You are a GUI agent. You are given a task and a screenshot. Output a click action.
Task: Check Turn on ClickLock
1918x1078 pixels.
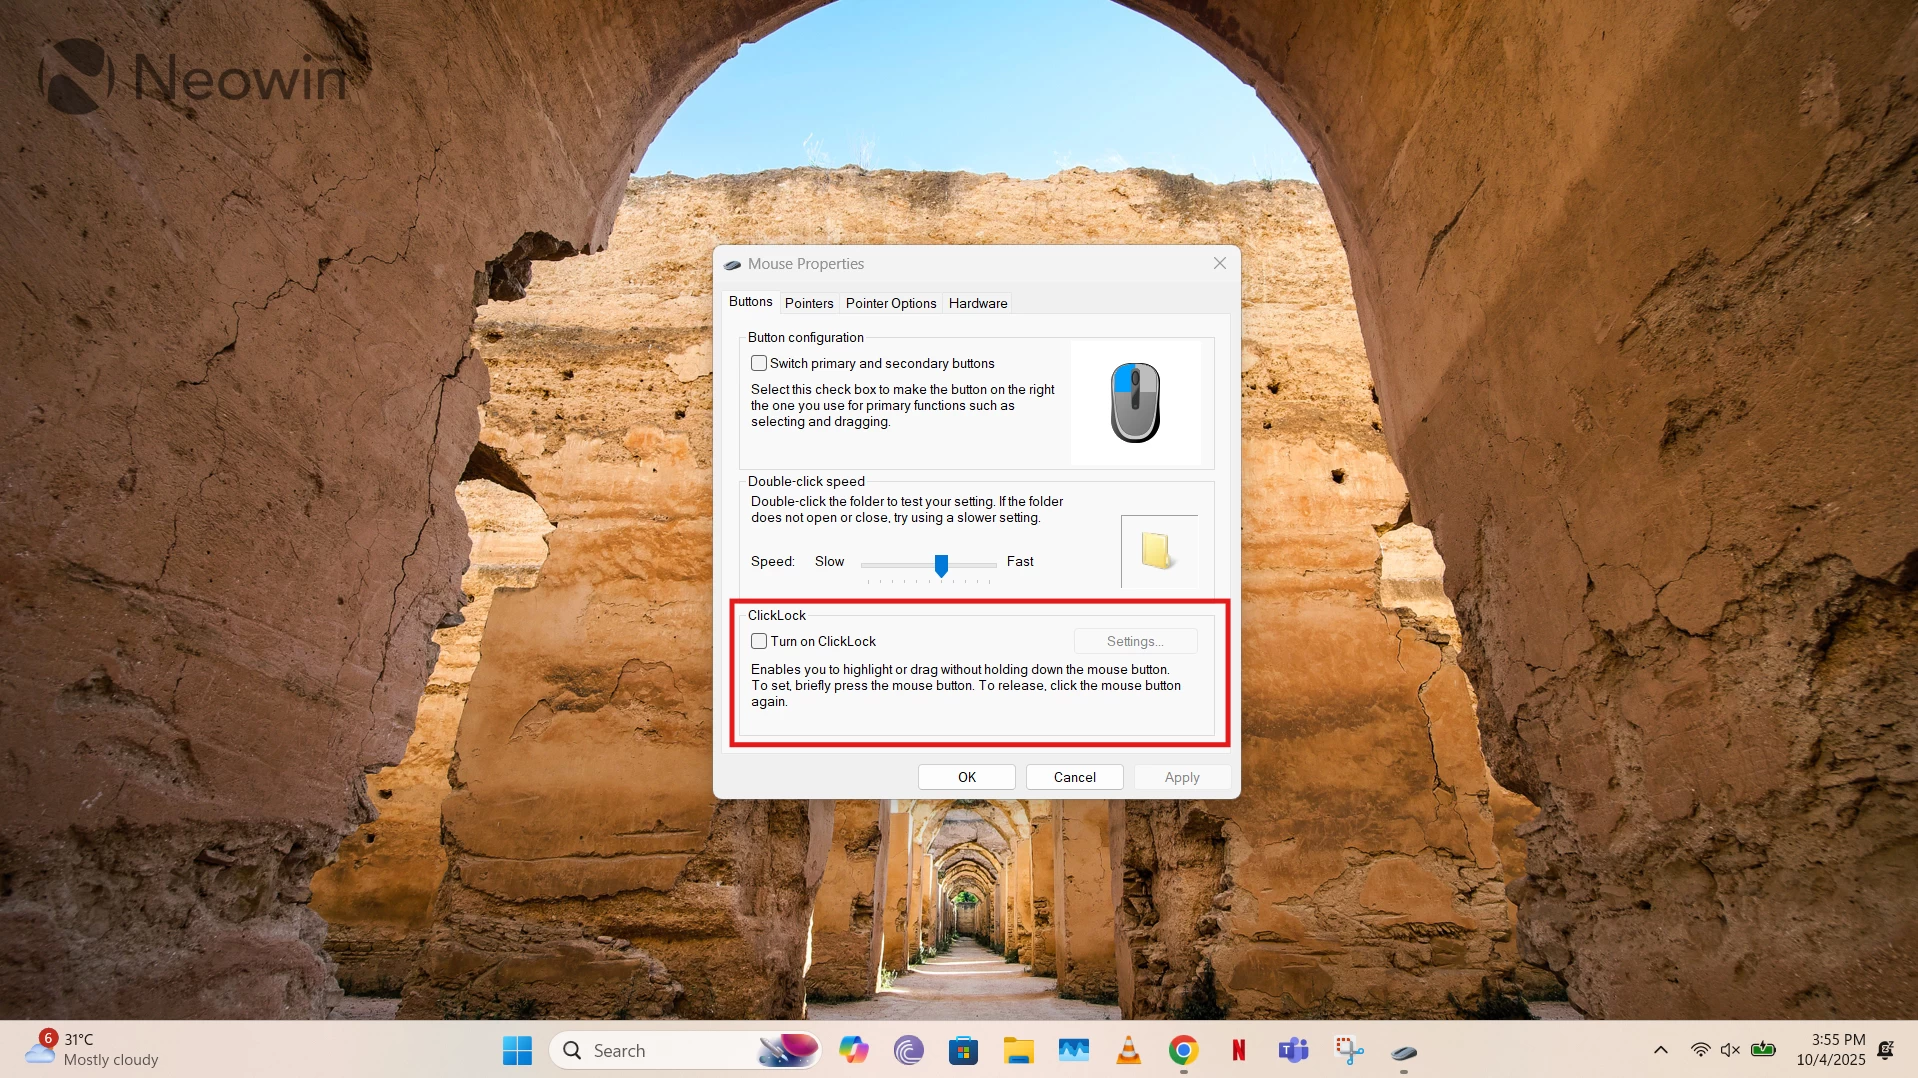(759, 641)
